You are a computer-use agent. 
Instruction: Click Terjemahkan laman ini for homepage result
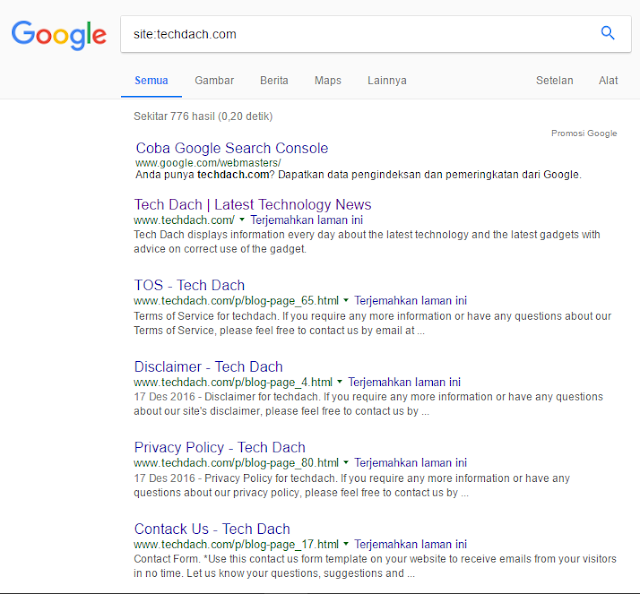tap(307, 220)
